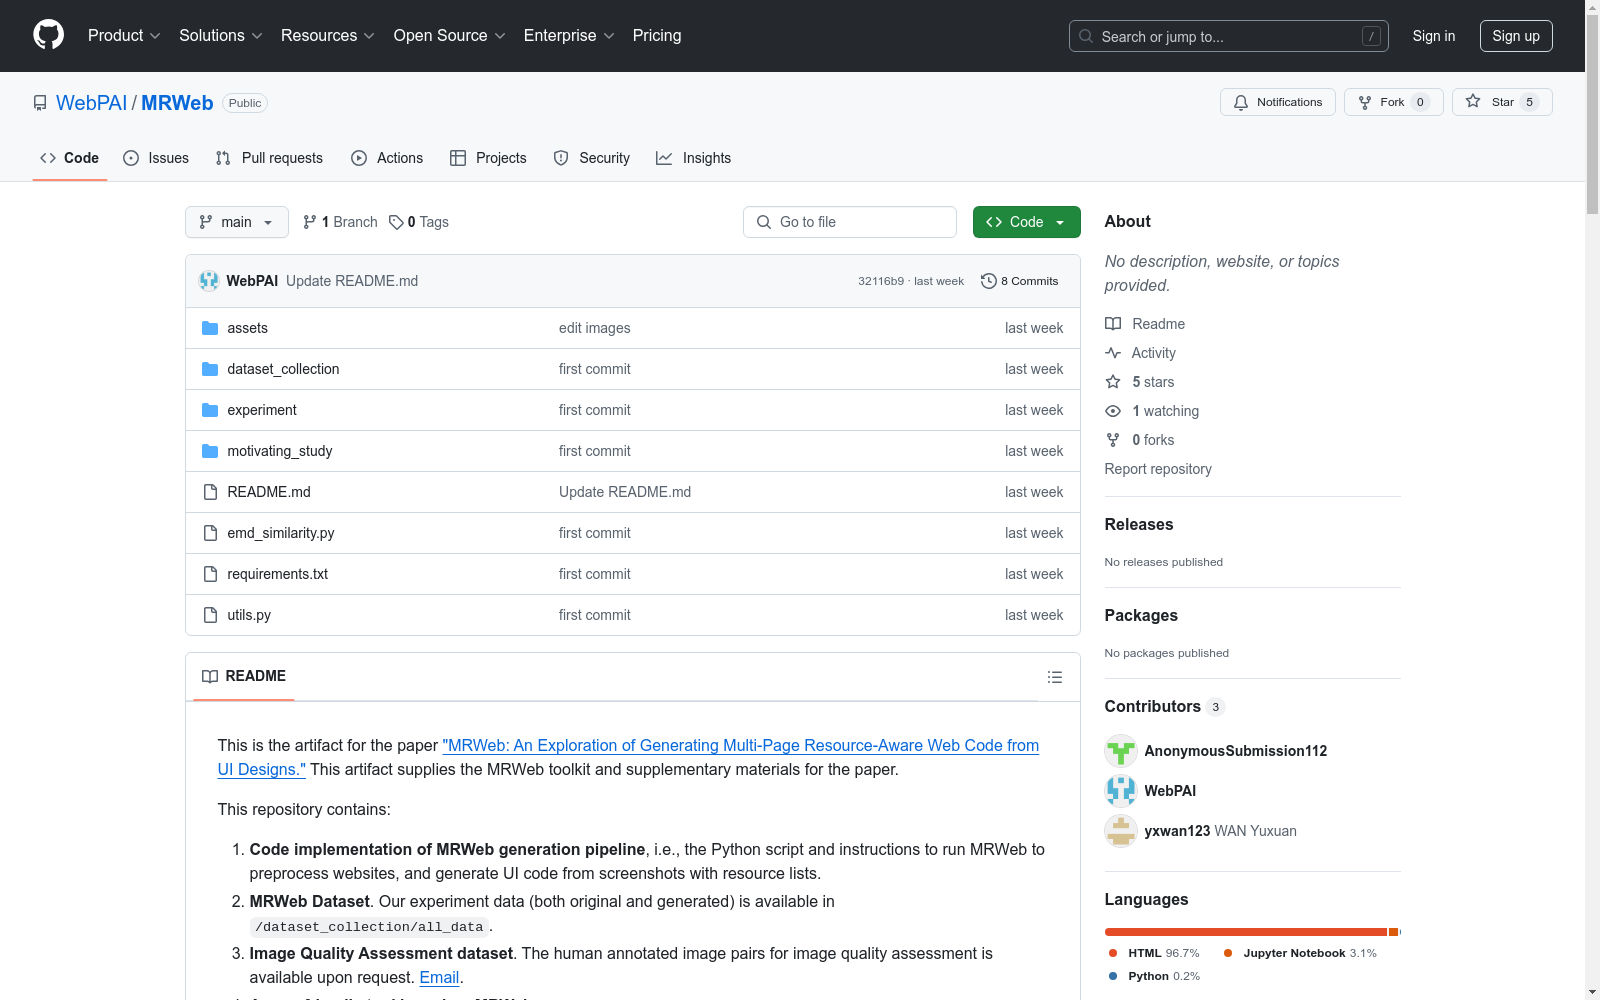Click the 32116b9 commit hash
Viewport: 1600px width, 1000px height.
[x=881, y=281]
